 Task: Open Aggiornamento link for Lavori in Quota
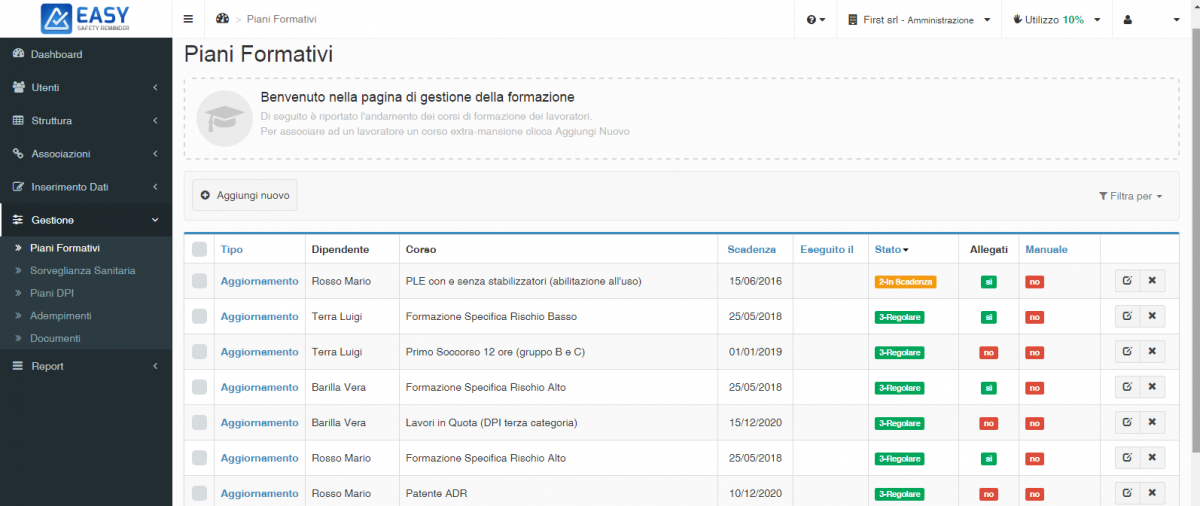tap(260, 422)
